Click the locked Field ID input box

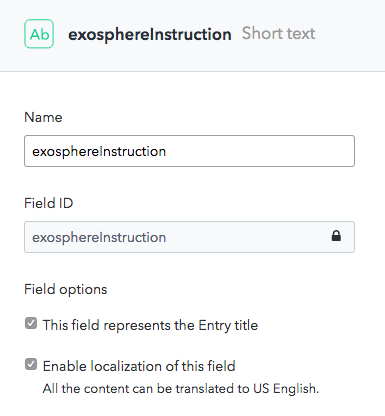pyautogui.click(x=189, y=237)
